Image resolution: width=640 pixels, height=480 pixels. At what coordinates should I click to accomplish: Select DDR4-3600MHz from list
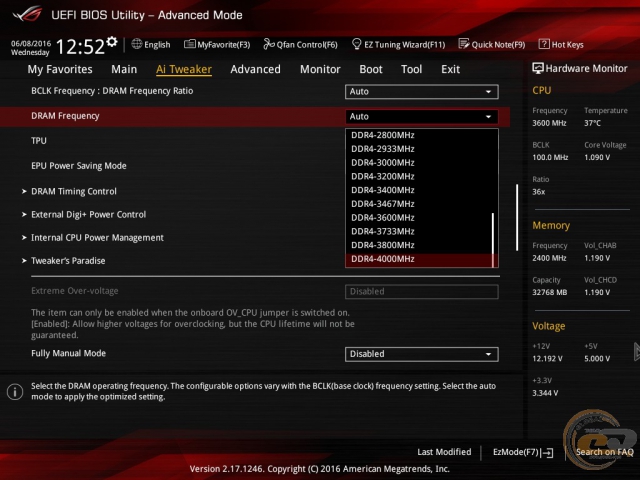[x=418, y=218]
